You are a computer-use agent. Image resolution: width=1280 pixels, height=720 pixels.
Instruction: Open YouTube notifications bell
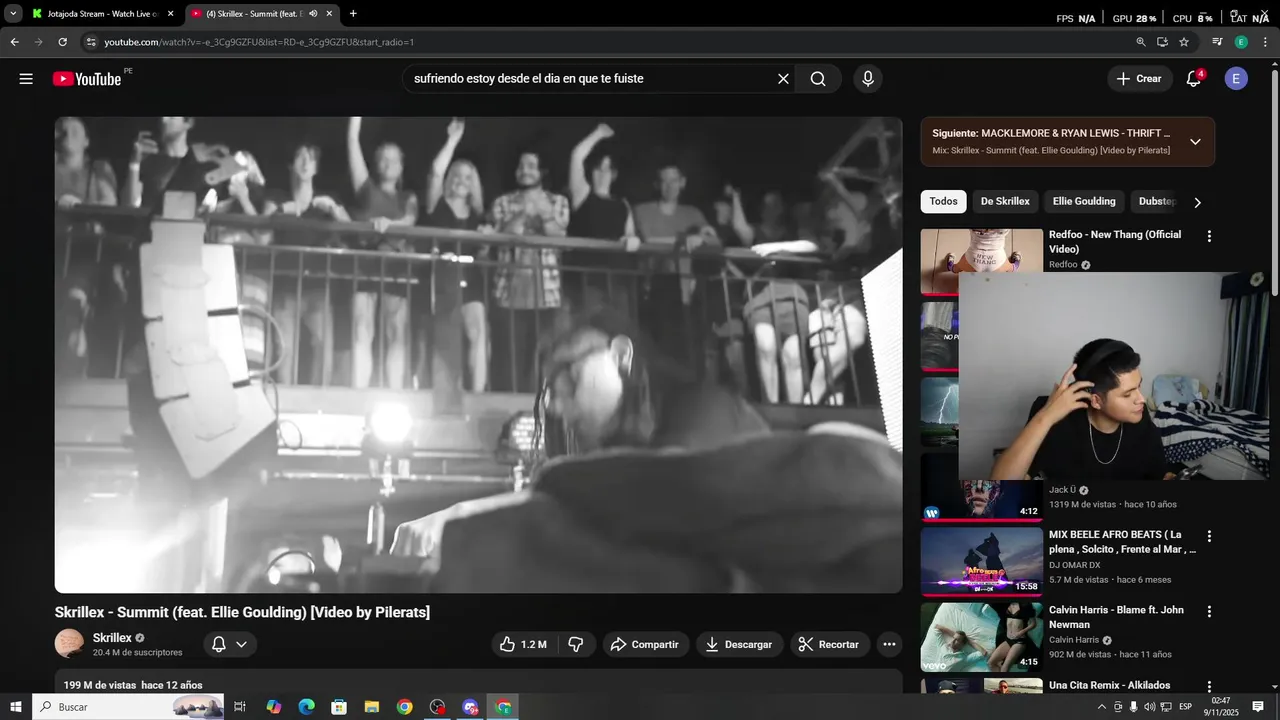coord(1193,79)
